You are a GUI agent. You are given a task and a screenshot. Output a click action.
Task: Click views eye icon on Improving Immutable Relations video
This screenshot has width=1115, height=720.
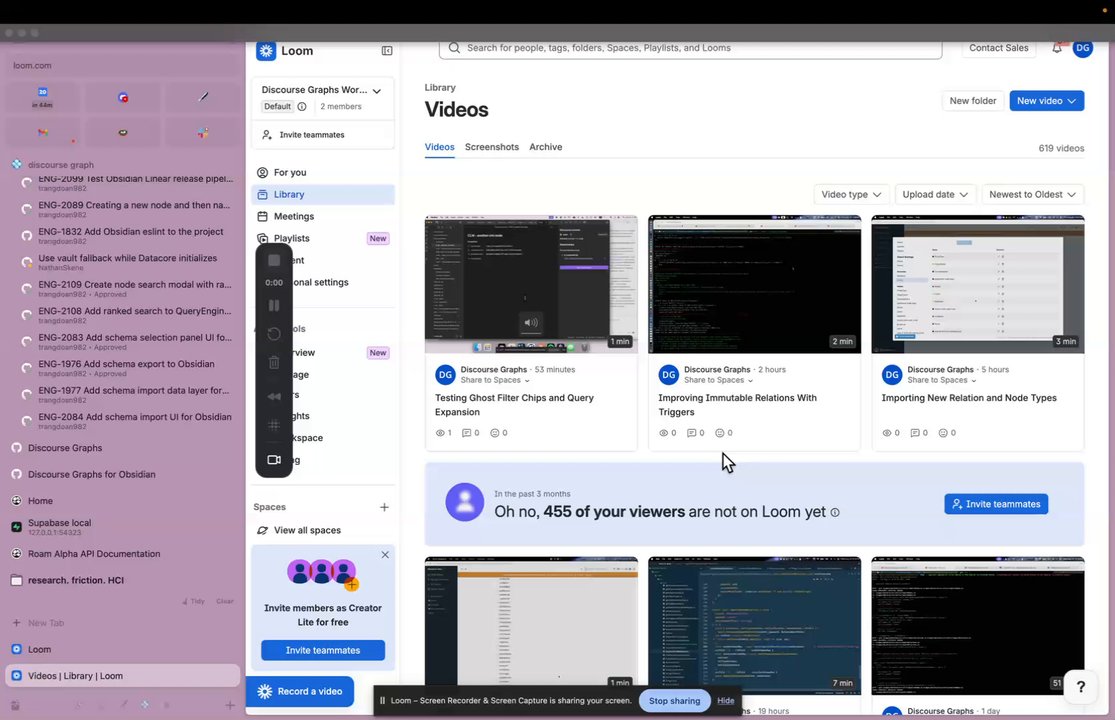(663, 433)
